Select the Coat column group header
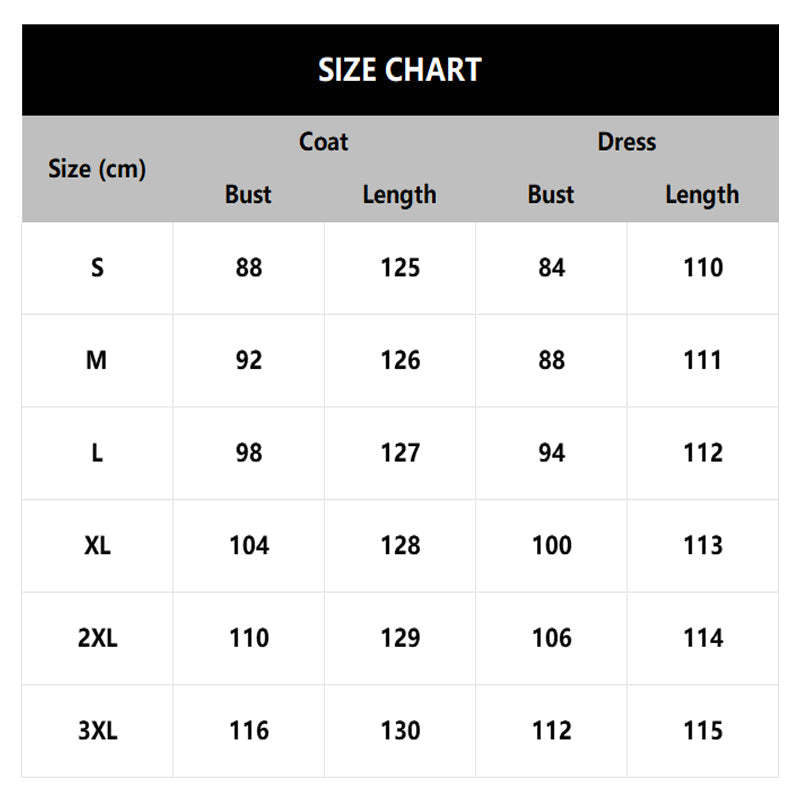The width and height of the screenshot is (800, 800). point(324,142)
